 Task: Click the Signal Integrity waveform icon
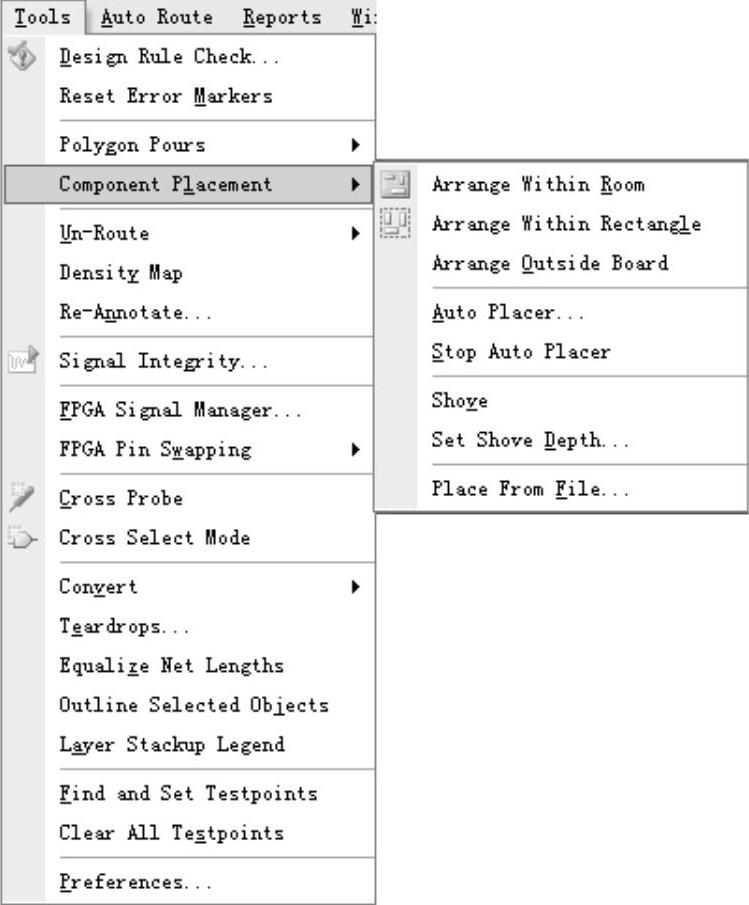[x=21, y=360]
